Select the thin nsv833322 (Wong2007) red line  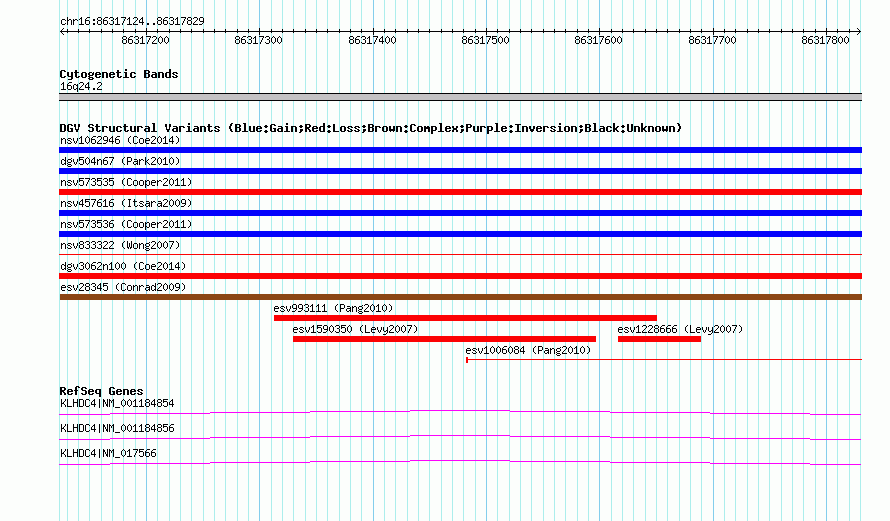point(460,254)
